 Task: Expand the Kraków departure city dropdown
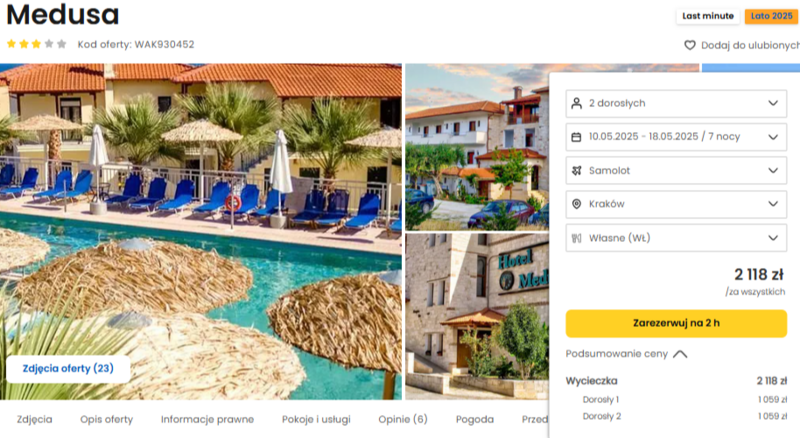click(x=676, y=204)
